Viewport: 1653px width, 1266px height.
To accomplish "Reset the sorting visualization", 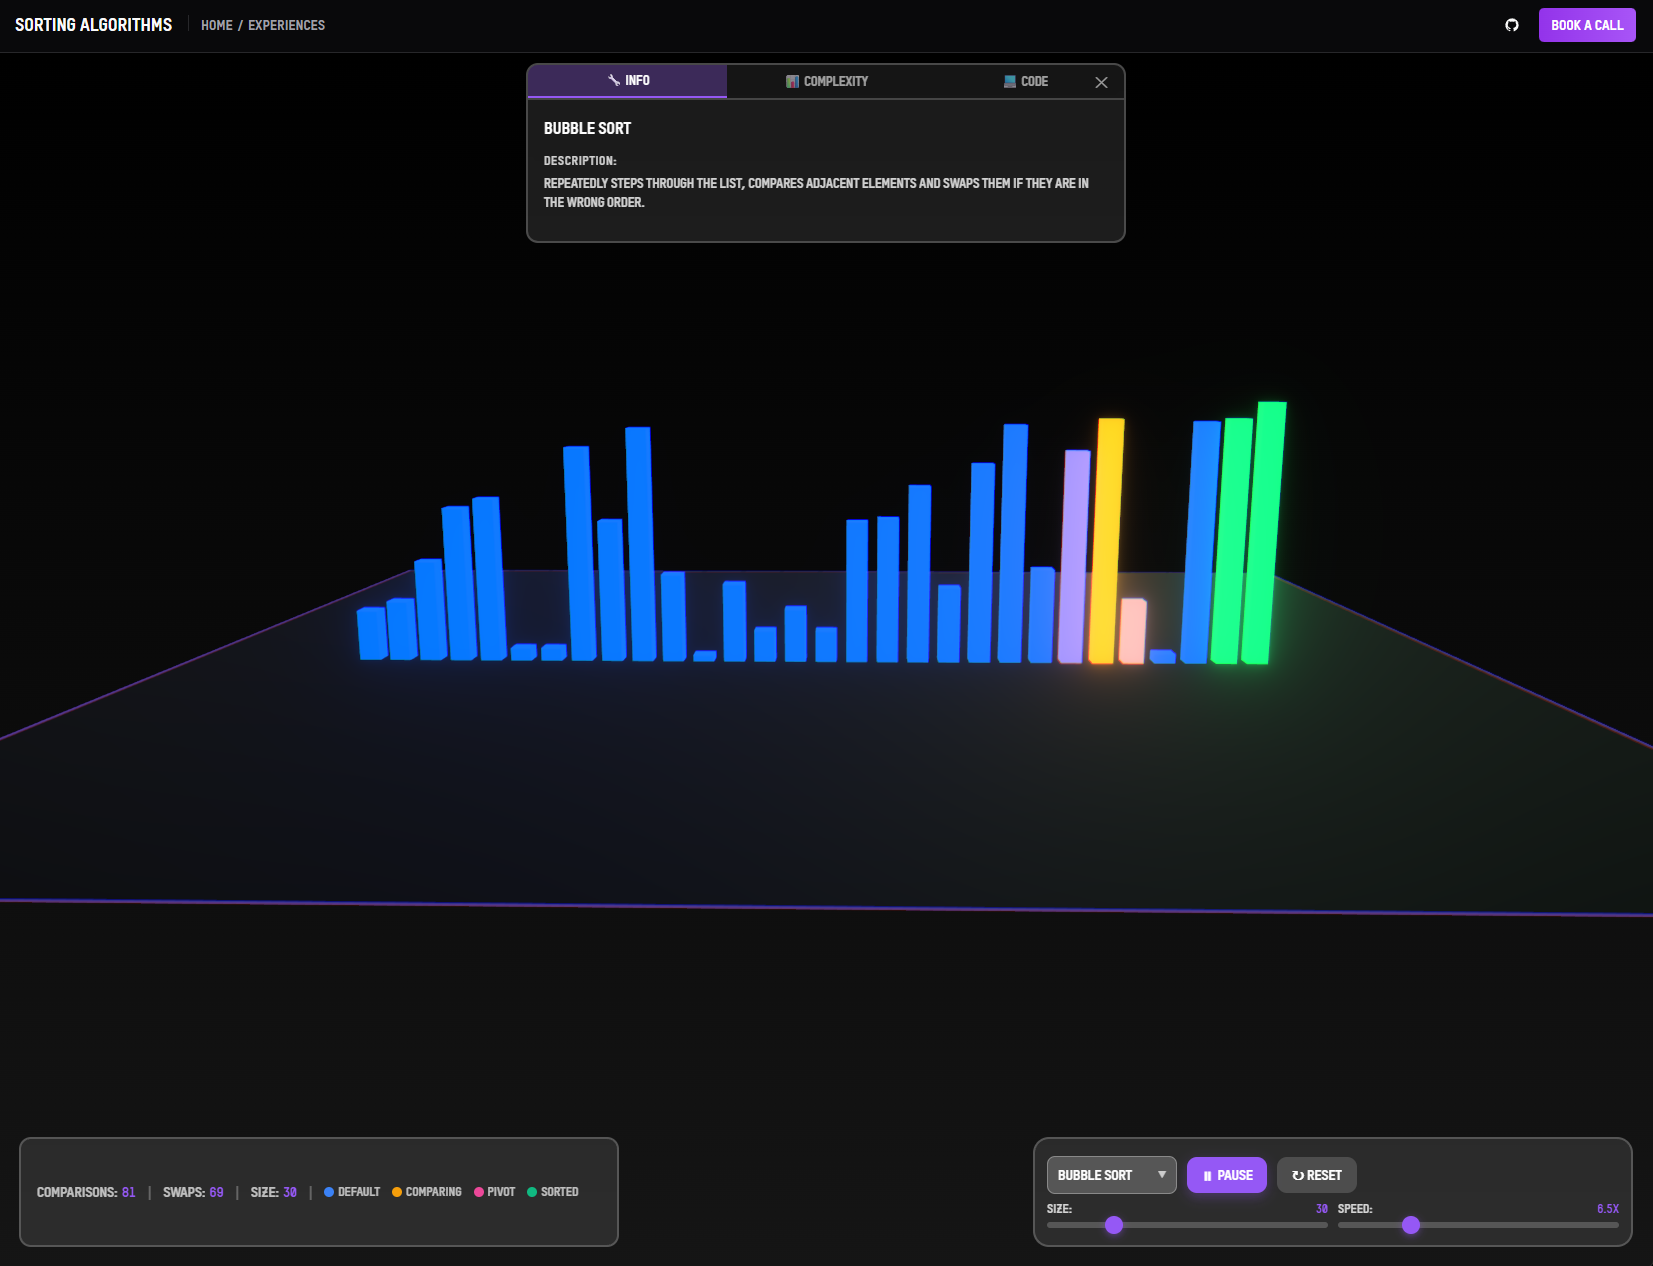I will 1316,1175.
